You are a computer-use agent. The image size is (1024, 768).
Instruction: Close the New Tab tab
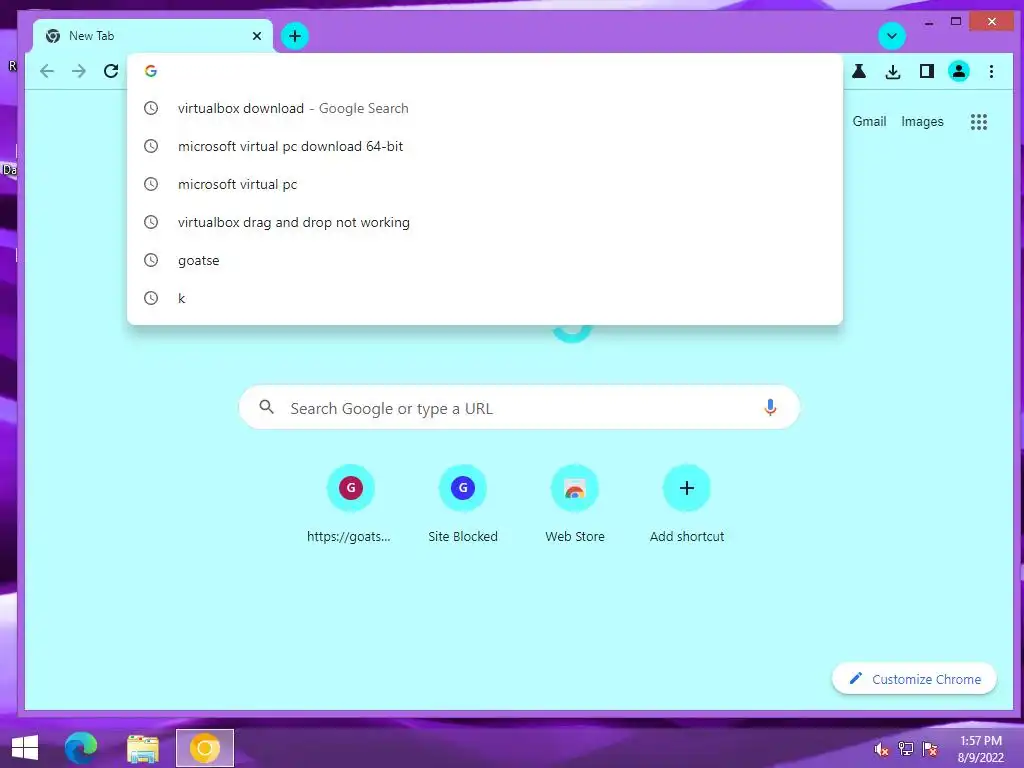pyautogui.click(x=257, y=36)
